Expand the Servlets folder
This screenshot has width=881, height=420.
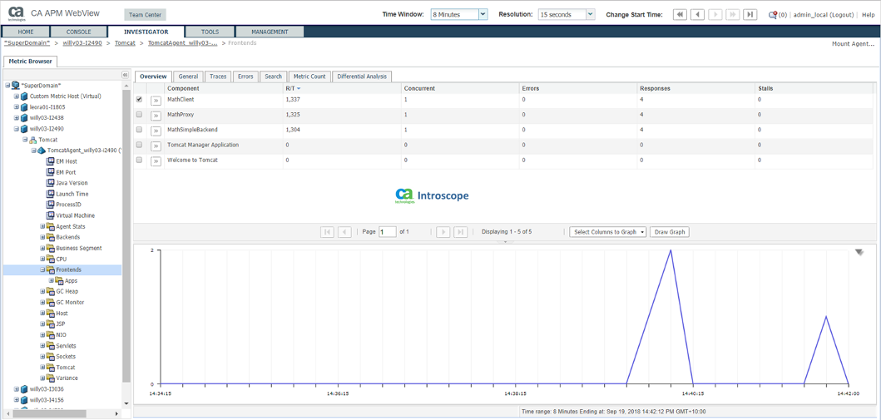coord(42,346)
